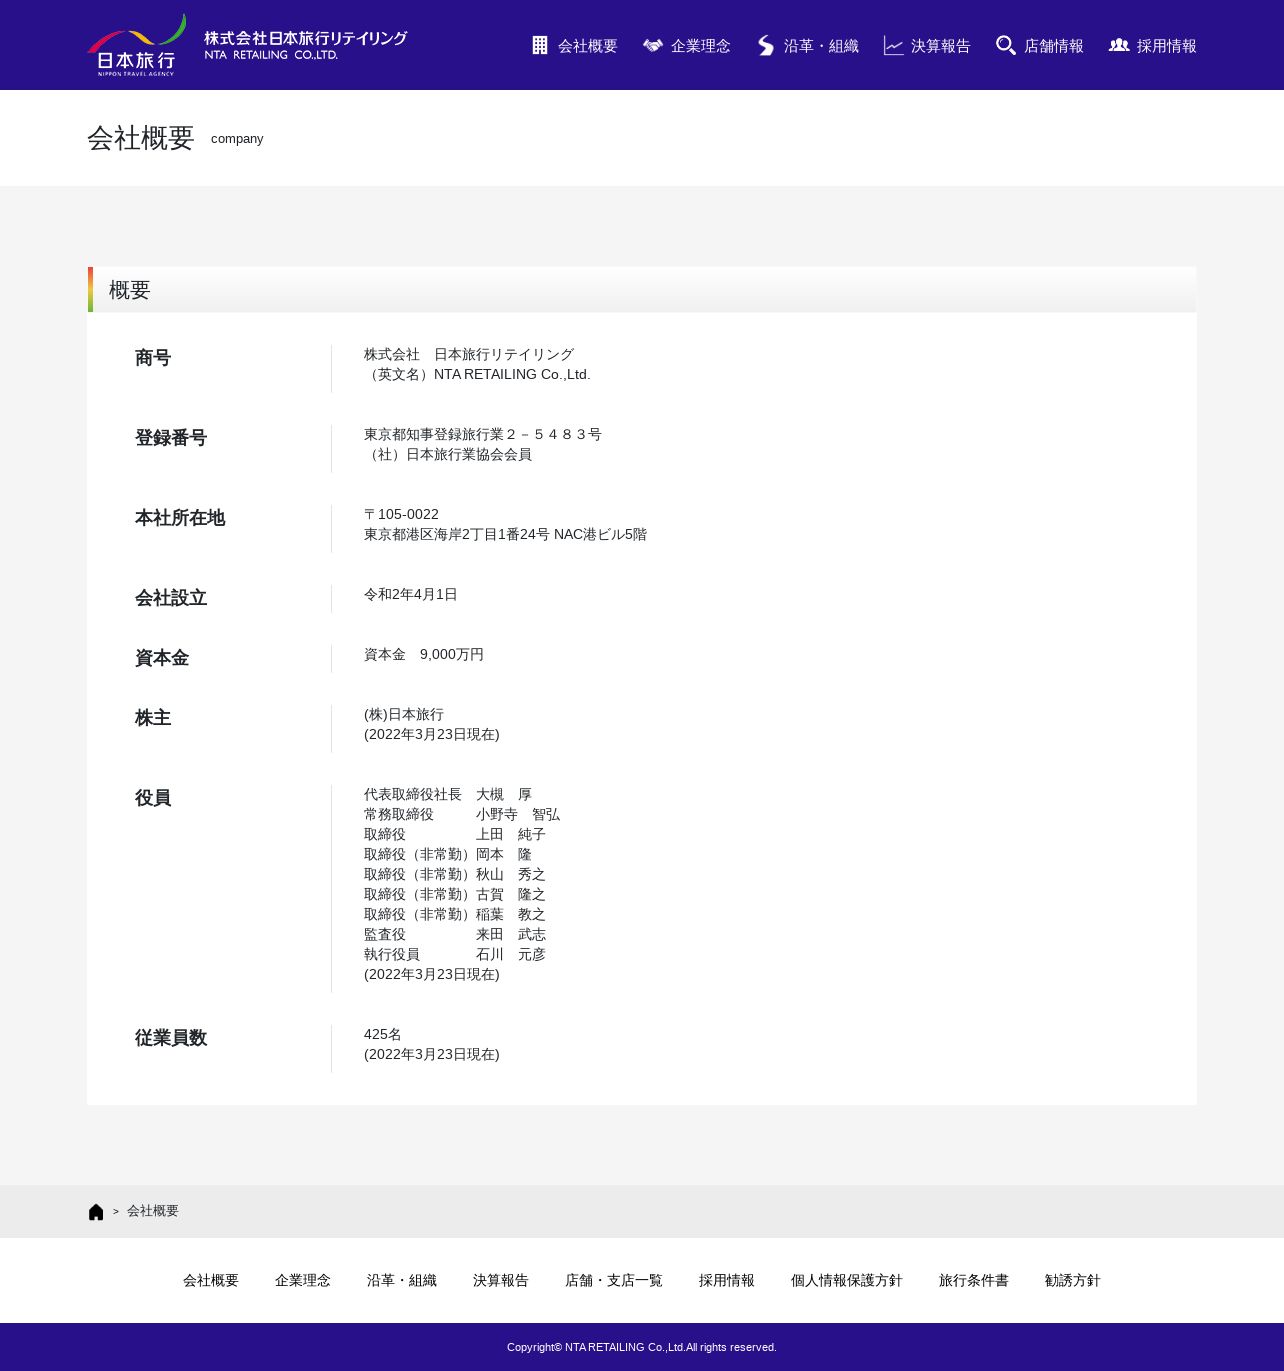
Task: Click 会社概要 in the breadcrumb trail
Action: pos(153,1211)
